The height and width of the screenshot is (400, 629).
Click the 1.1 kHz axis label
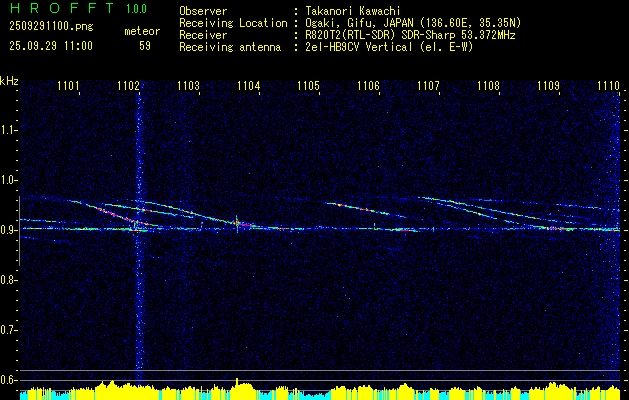pyautogui.click(x=8, y=130)
